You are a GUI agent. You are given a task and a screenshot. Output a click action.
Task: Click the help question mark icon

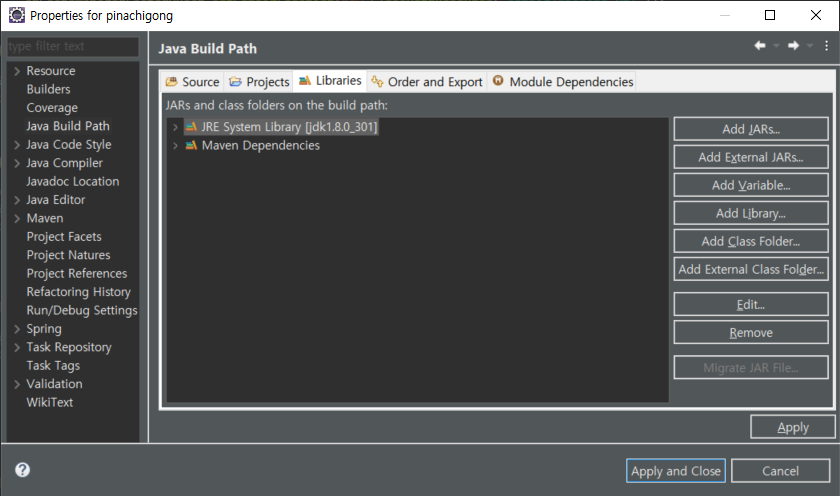[22, 470]
